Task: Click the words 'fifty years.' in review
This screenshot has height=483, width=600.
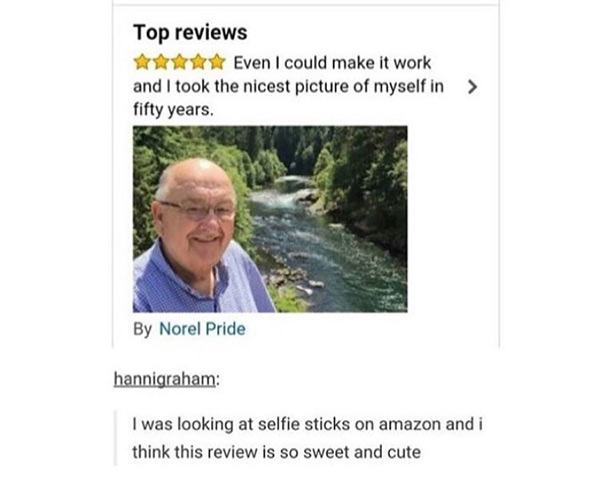Action: point(173,110)
